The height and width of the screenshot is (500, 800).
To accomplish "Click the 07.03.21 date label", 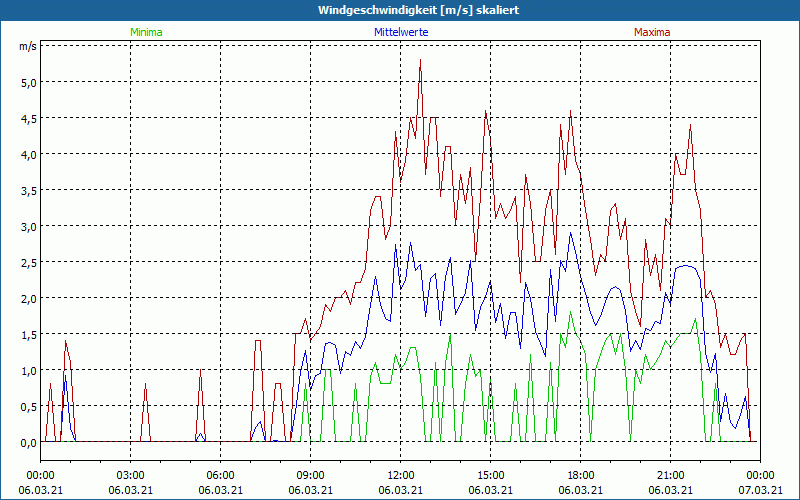I will (760, 490).
